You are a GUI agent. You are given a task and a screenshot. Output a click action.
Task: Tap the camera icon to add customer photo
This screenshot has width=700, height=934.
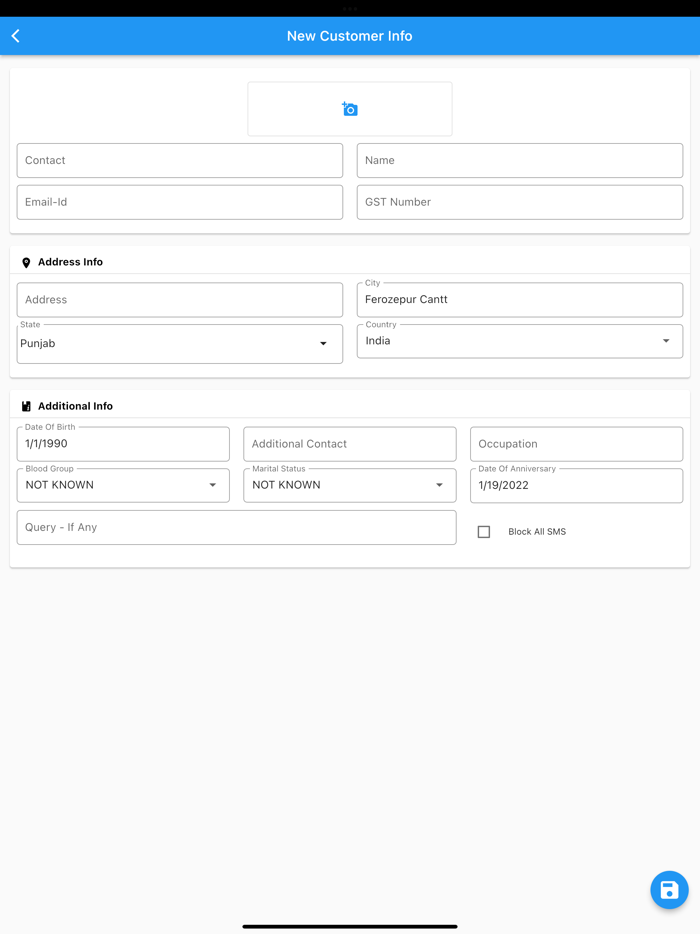point(349,108)
